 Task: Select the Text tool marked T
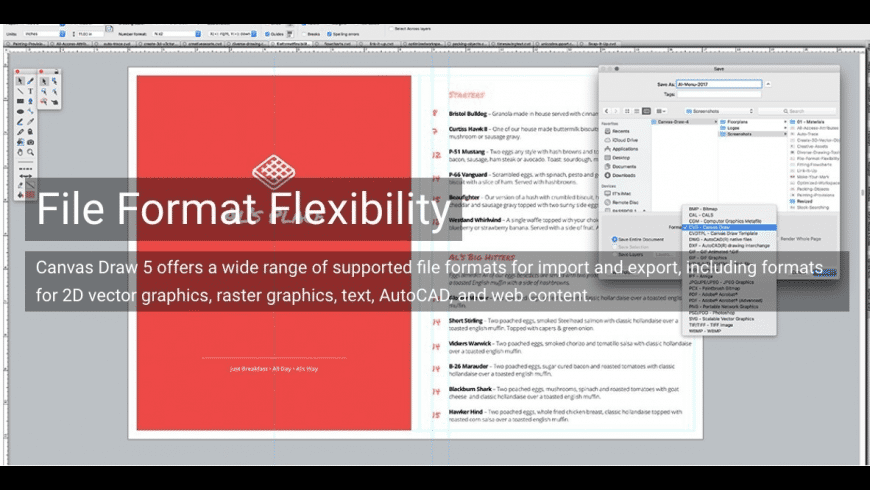click(31, 91)
